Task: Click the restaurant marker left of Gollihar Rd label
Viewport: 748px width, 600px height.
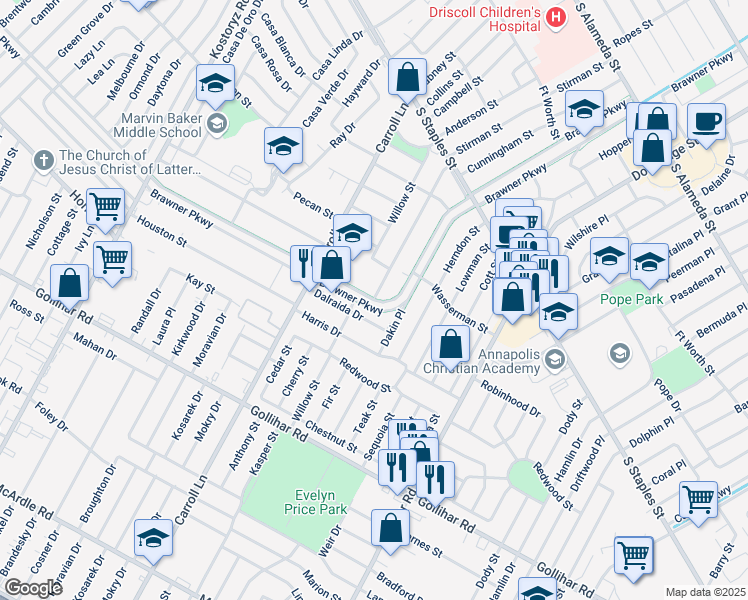Action: [397, 469]
